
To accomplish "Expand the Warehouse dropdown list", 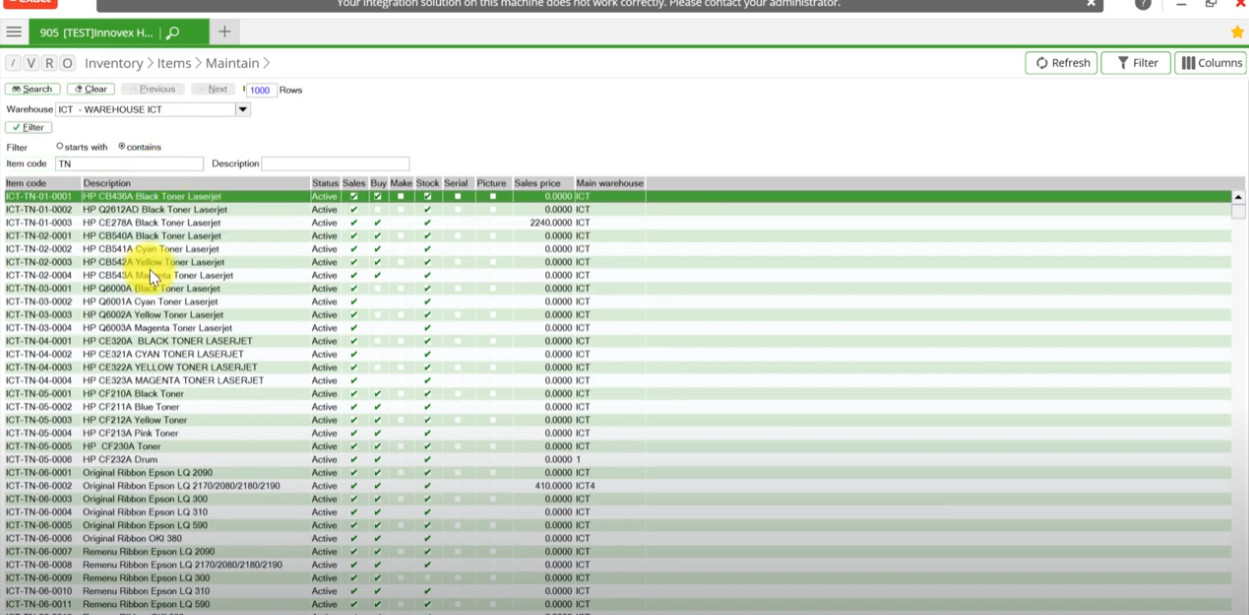I will [x=242, y=110].
